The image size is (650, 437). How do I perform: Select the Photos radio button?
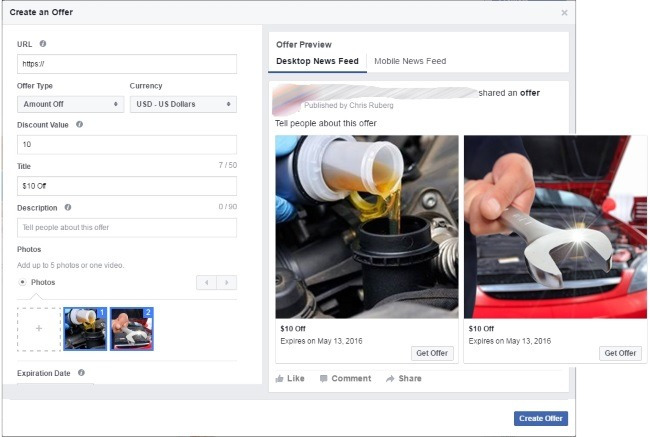22,282
